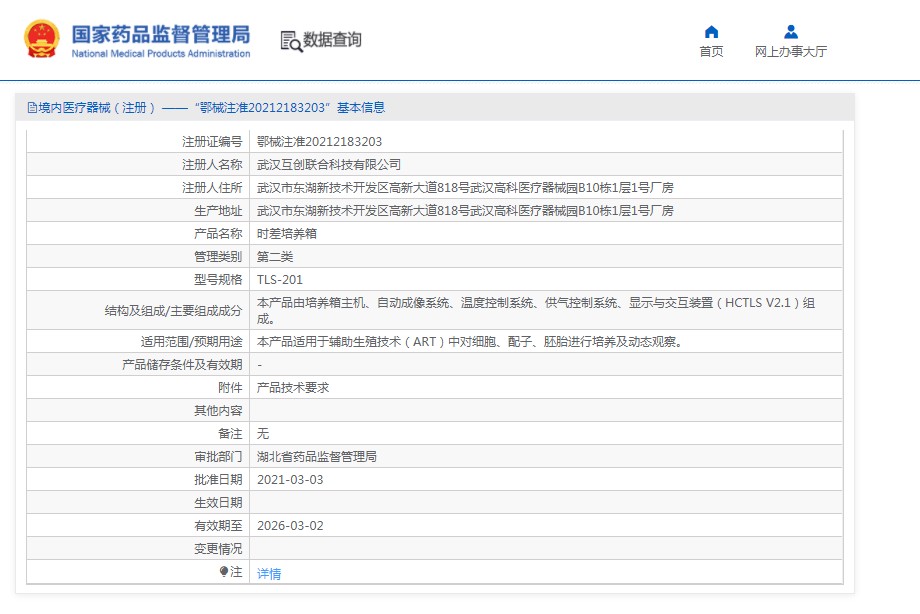Click the 国家药品监督管理局 title
The width and height of the screenshot is (920, 614).
coord(161,34)
